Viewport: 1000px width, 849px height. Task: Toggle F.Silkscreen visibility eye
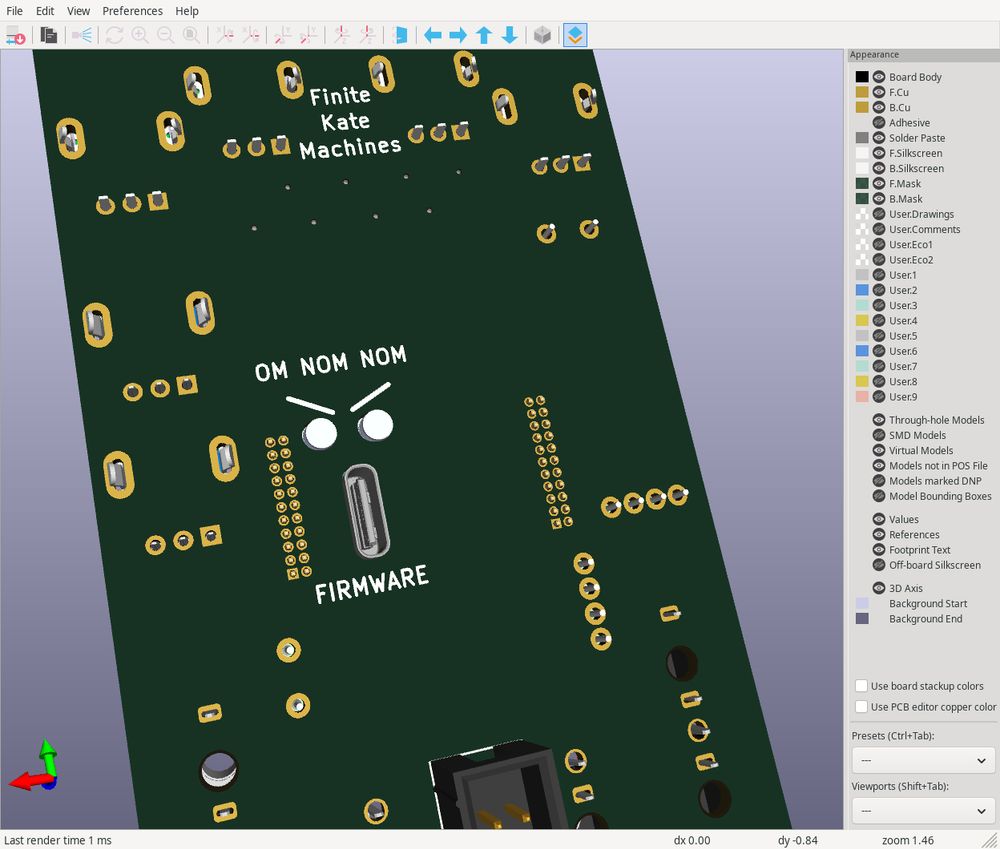(x=879, y=153)
